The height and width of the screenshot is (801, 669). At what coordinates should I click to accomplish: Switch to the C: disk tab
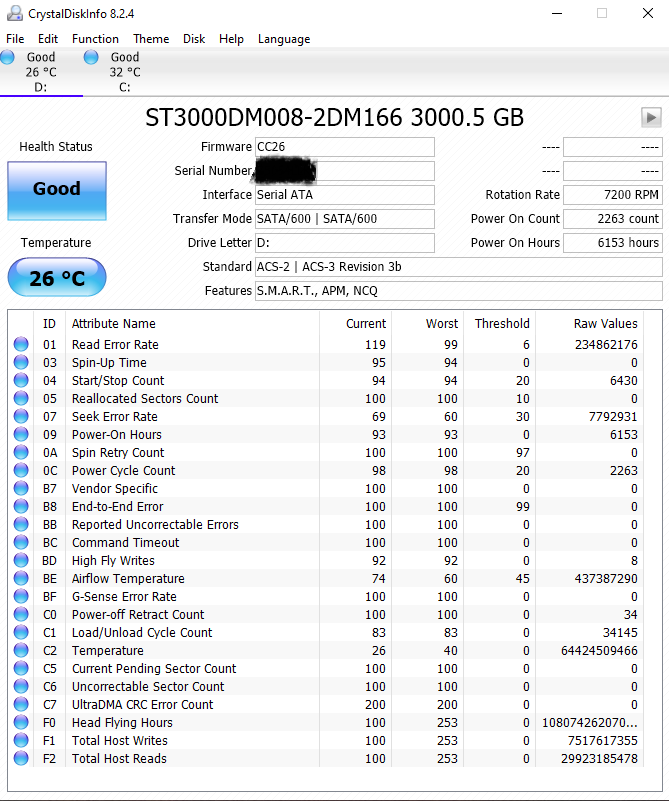[x=125, y=72]
